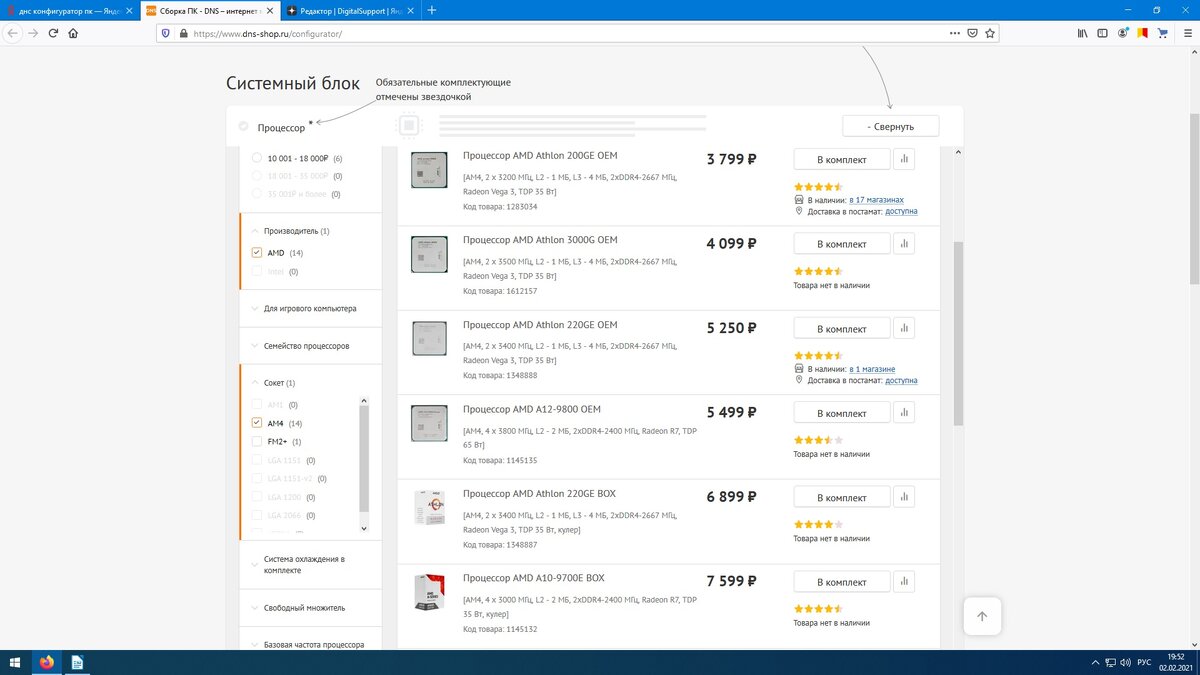Viewport: 1200px width, 675px height.
Task: Open Firefox library icon
Action: (1082, 33)
